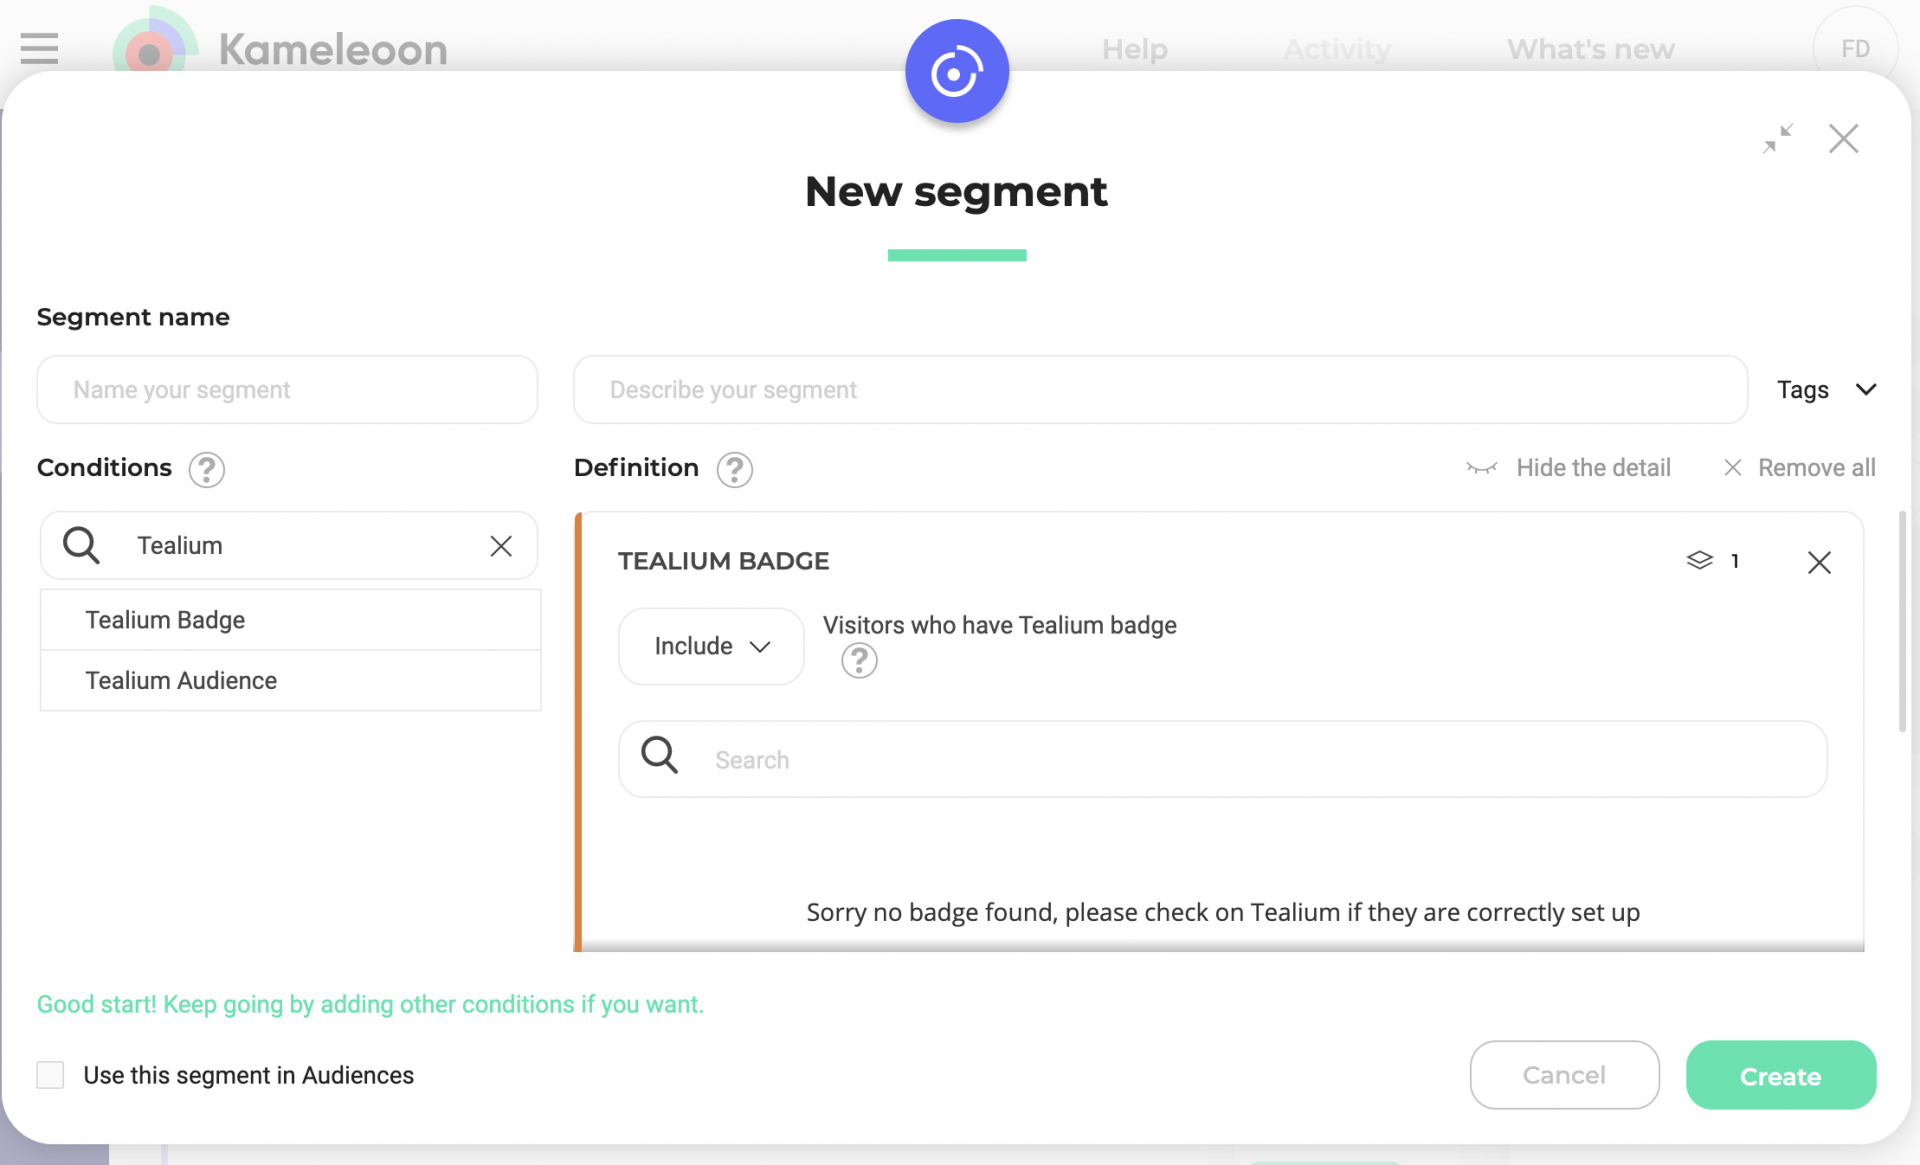This screenshot has width=1920, height=1165.
Task: Click the Create button
Action: (1780, 1076)
